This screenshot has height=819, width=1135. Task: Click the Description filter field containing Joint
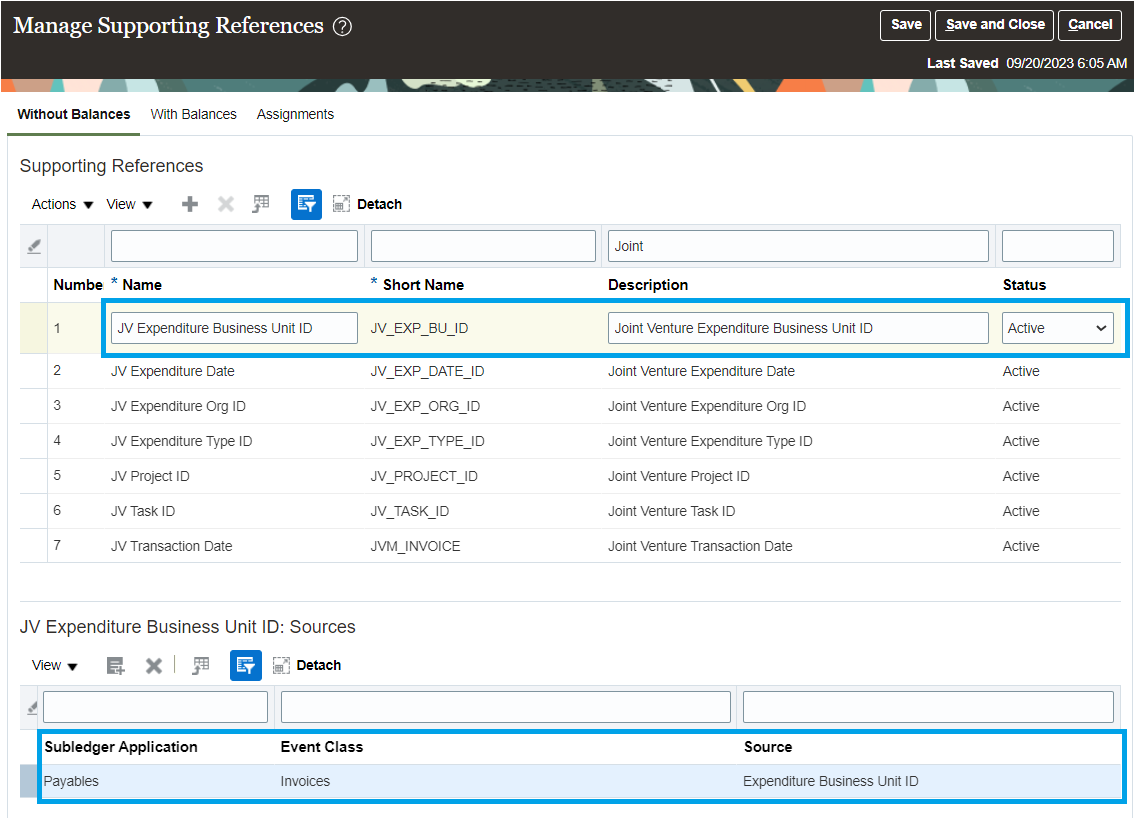tap(798, 246)
